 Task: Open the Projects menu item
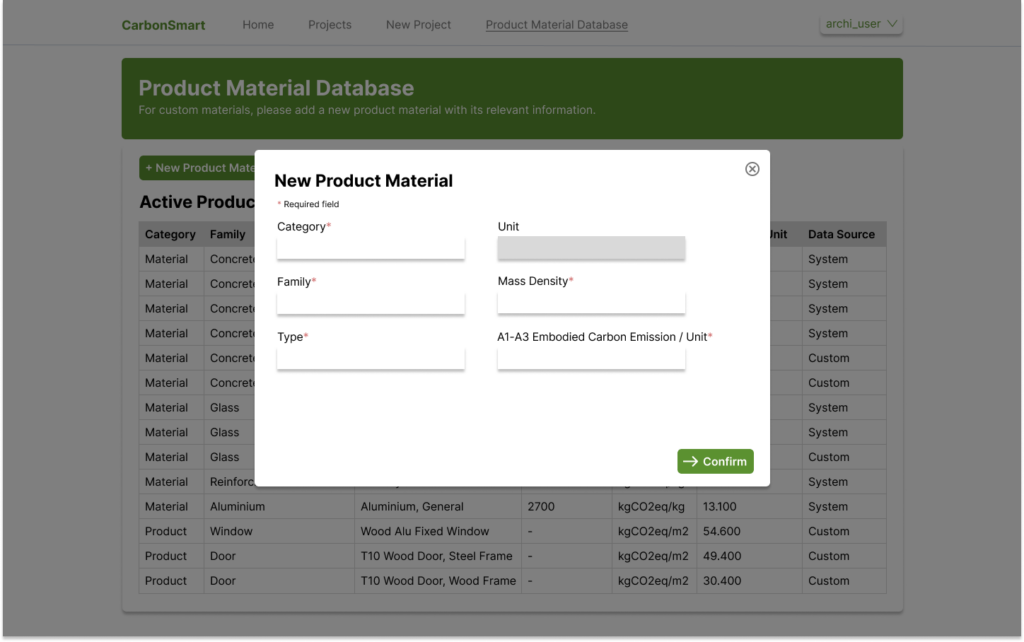coord(330,25)
